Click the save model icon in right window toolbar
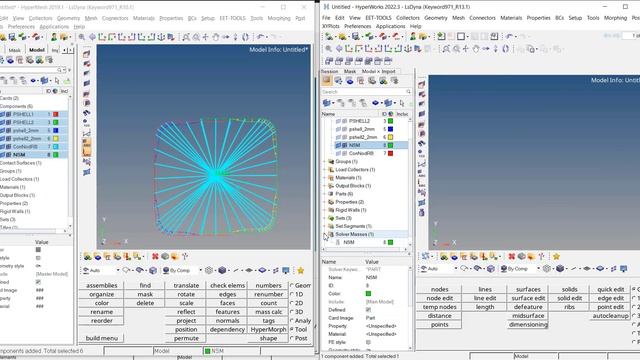 pyautogui.click(x=356, y=36)
